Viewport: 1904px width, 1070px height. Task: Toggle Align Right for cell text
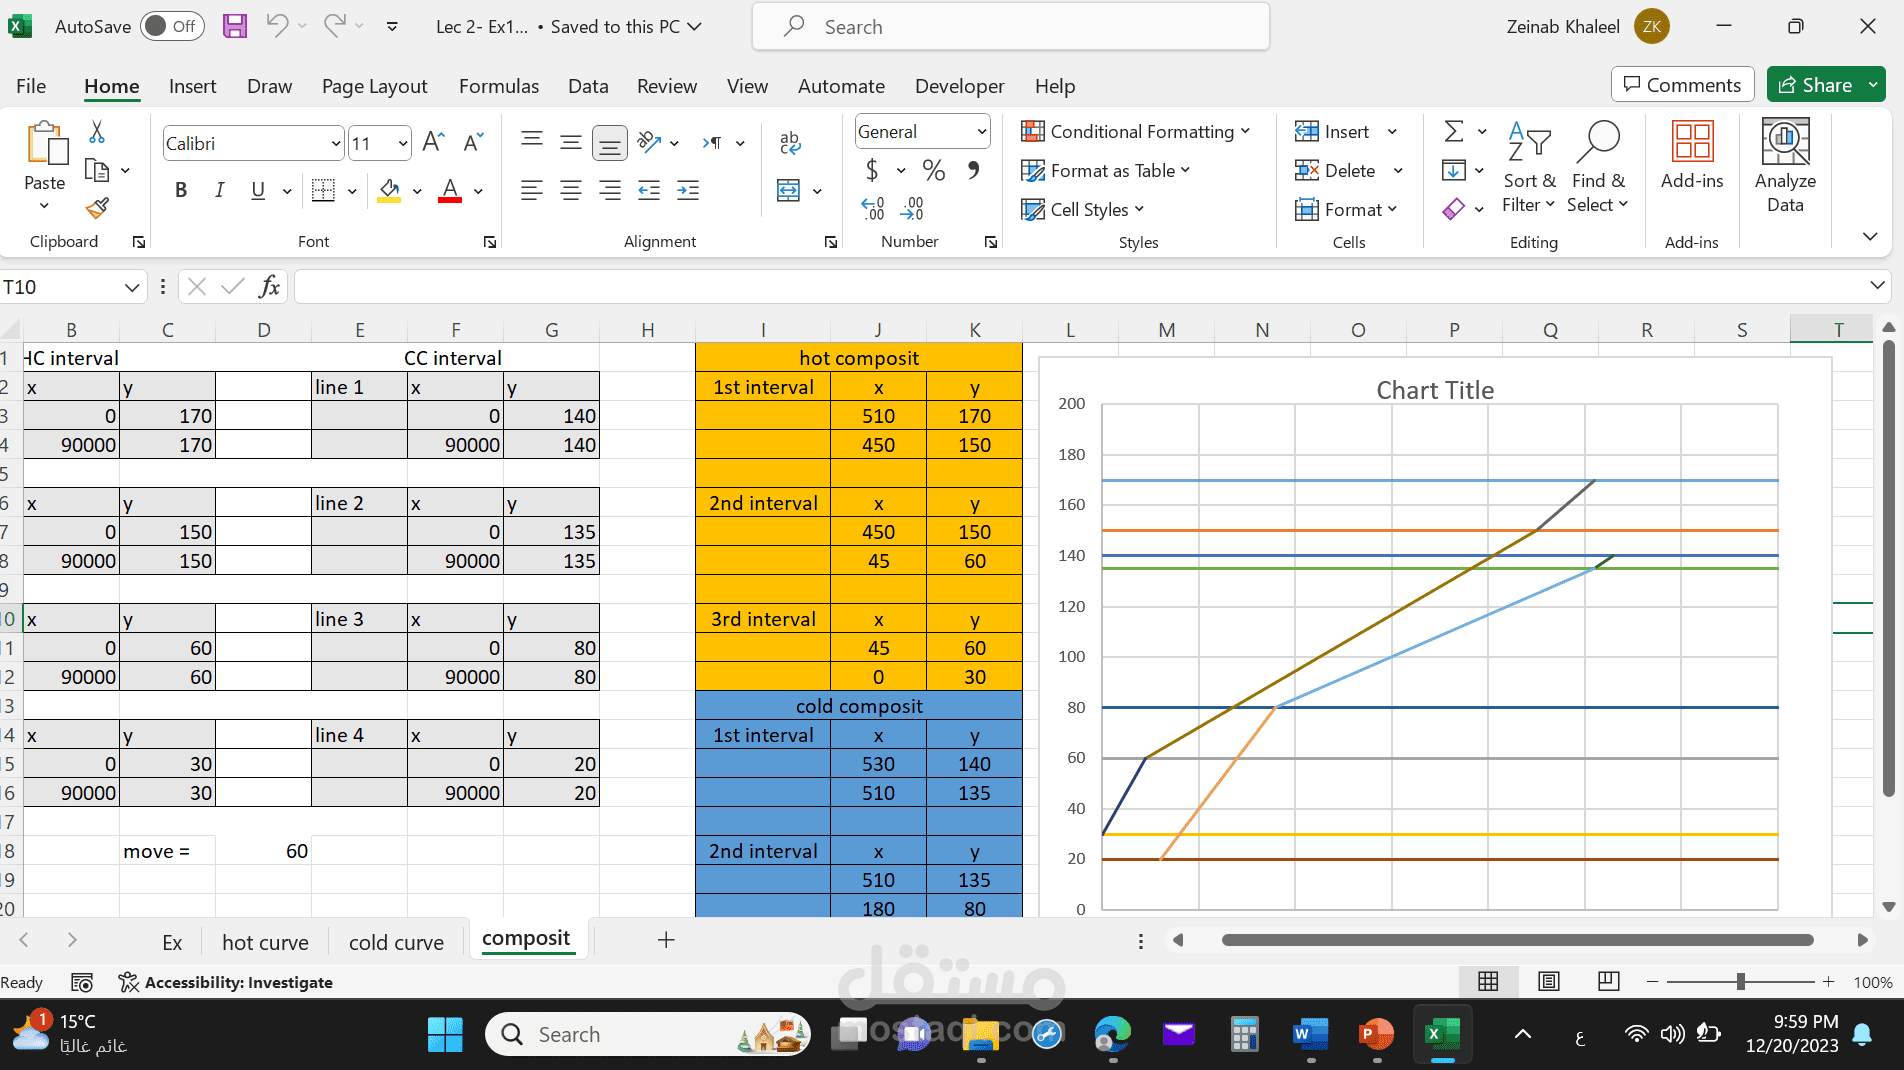[610, 190]
